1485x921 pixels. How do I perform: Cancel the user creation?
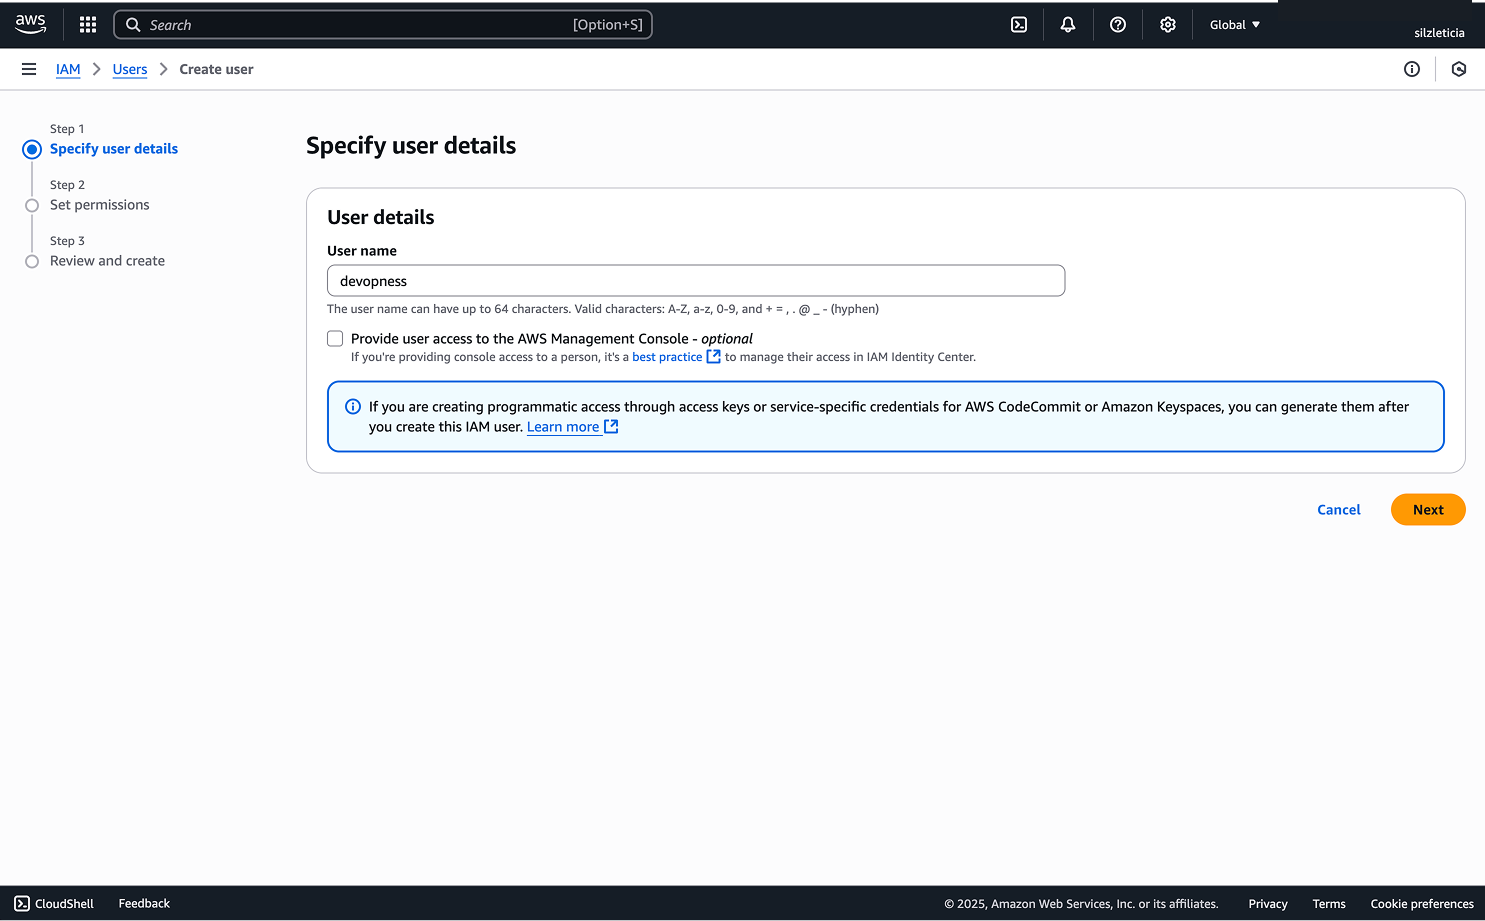(x=1338, y=510)
